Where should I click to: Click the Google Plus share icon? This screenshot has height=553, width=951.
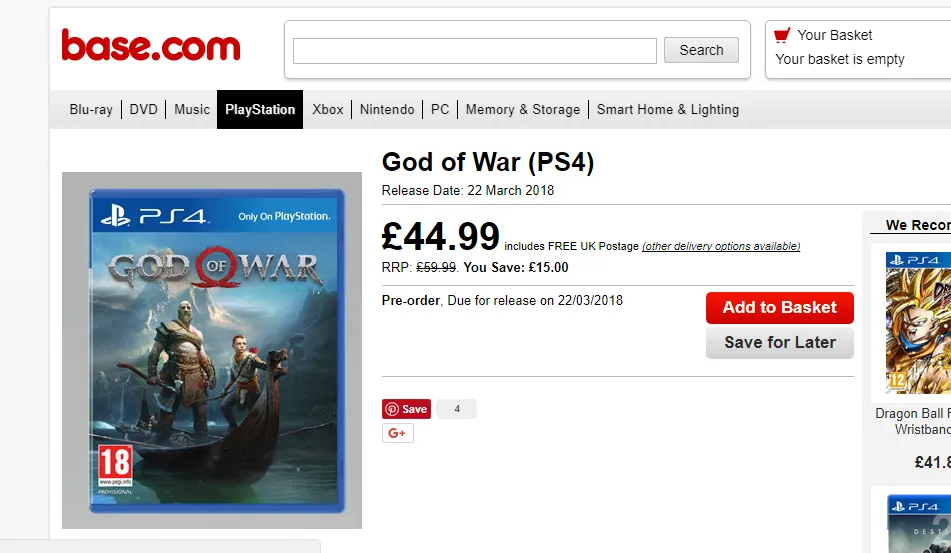[x=397, y=433]
